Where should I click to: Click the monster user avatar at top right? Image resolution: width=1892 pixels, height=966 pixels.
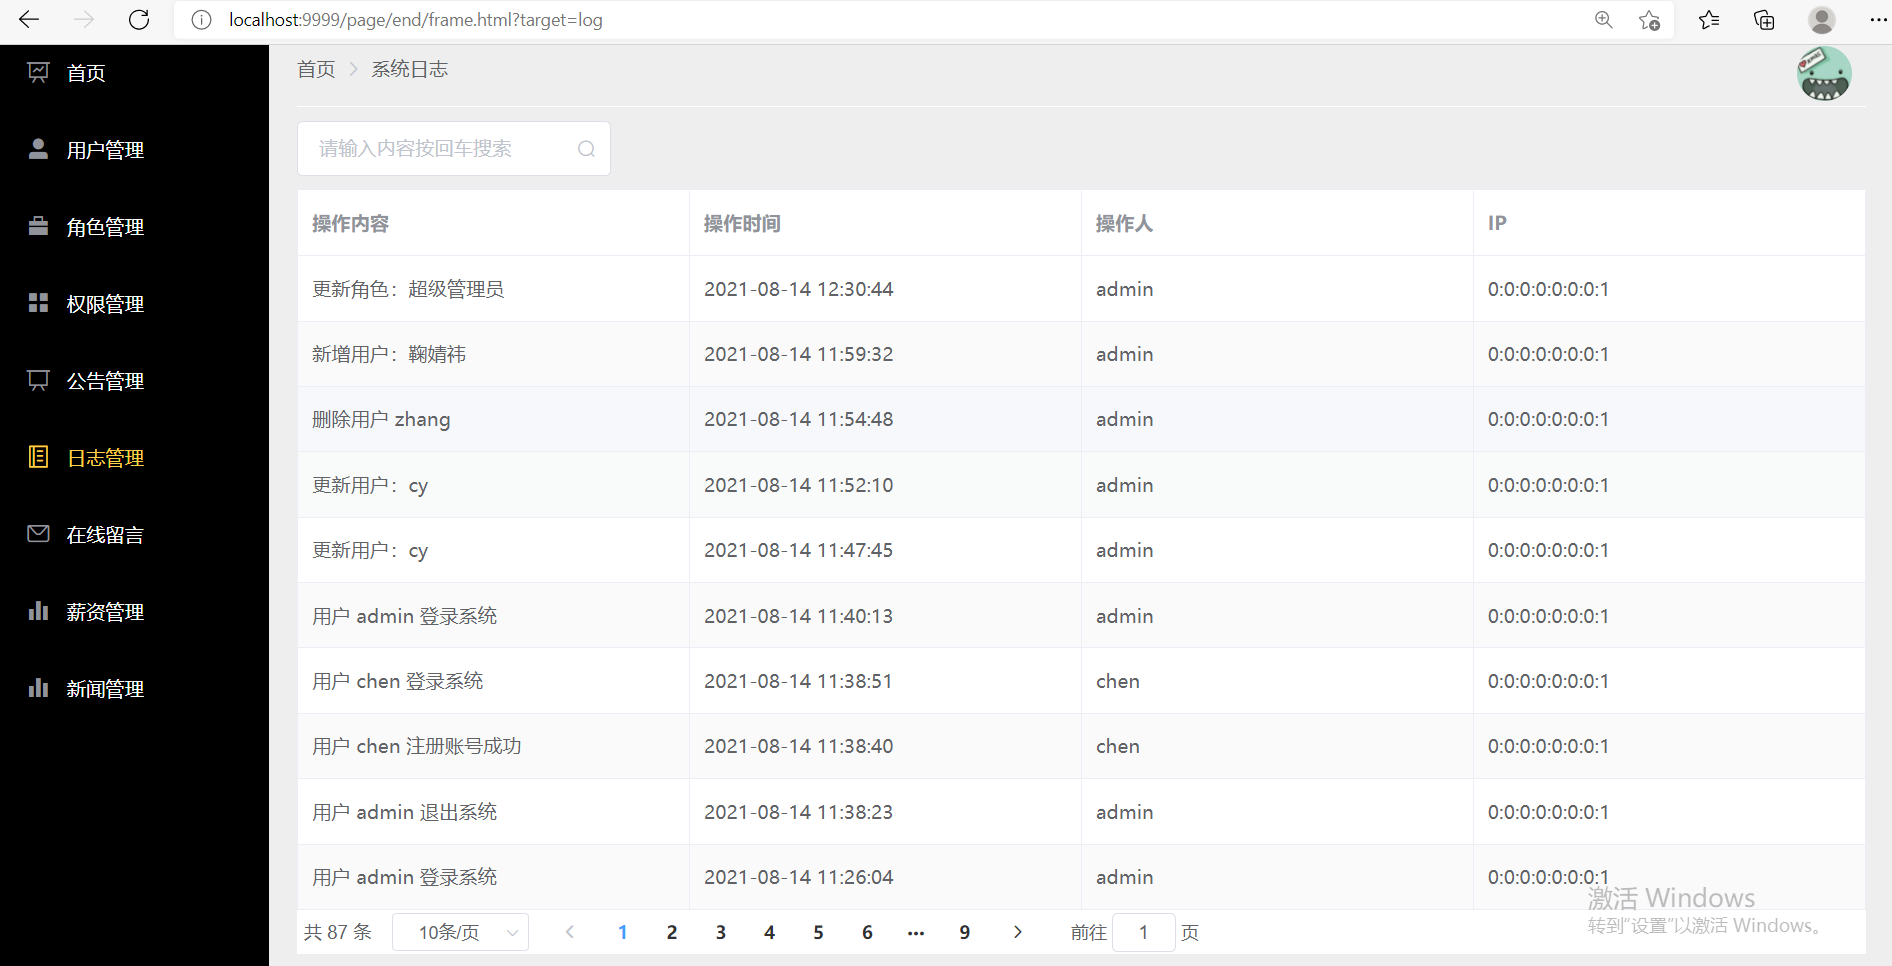pos(1824,74)
